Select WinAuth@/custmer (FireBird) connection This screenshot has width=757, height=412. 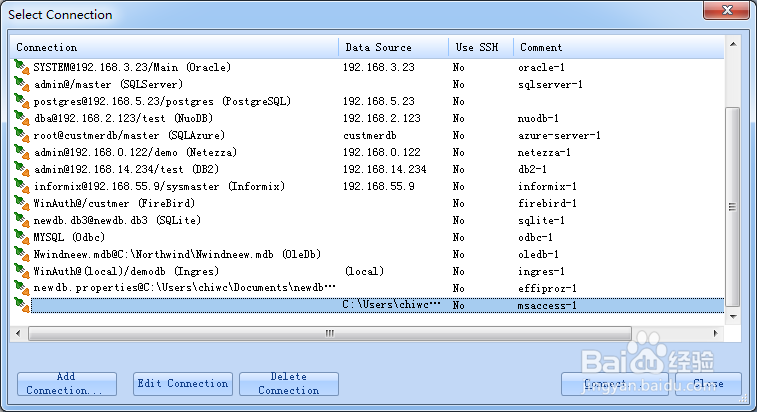114,203
